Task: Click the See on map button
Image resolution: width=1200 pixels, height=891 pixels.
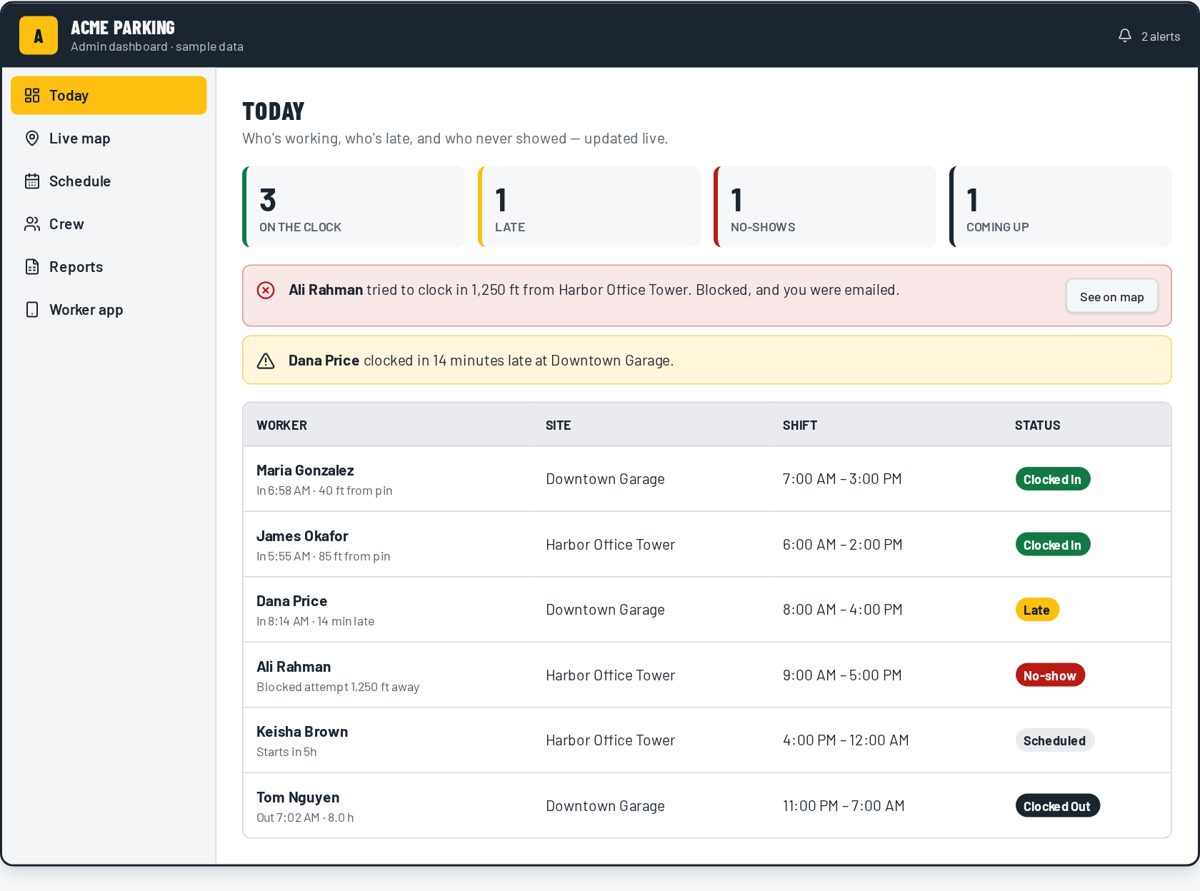Action: click(x=1112, y=296)
